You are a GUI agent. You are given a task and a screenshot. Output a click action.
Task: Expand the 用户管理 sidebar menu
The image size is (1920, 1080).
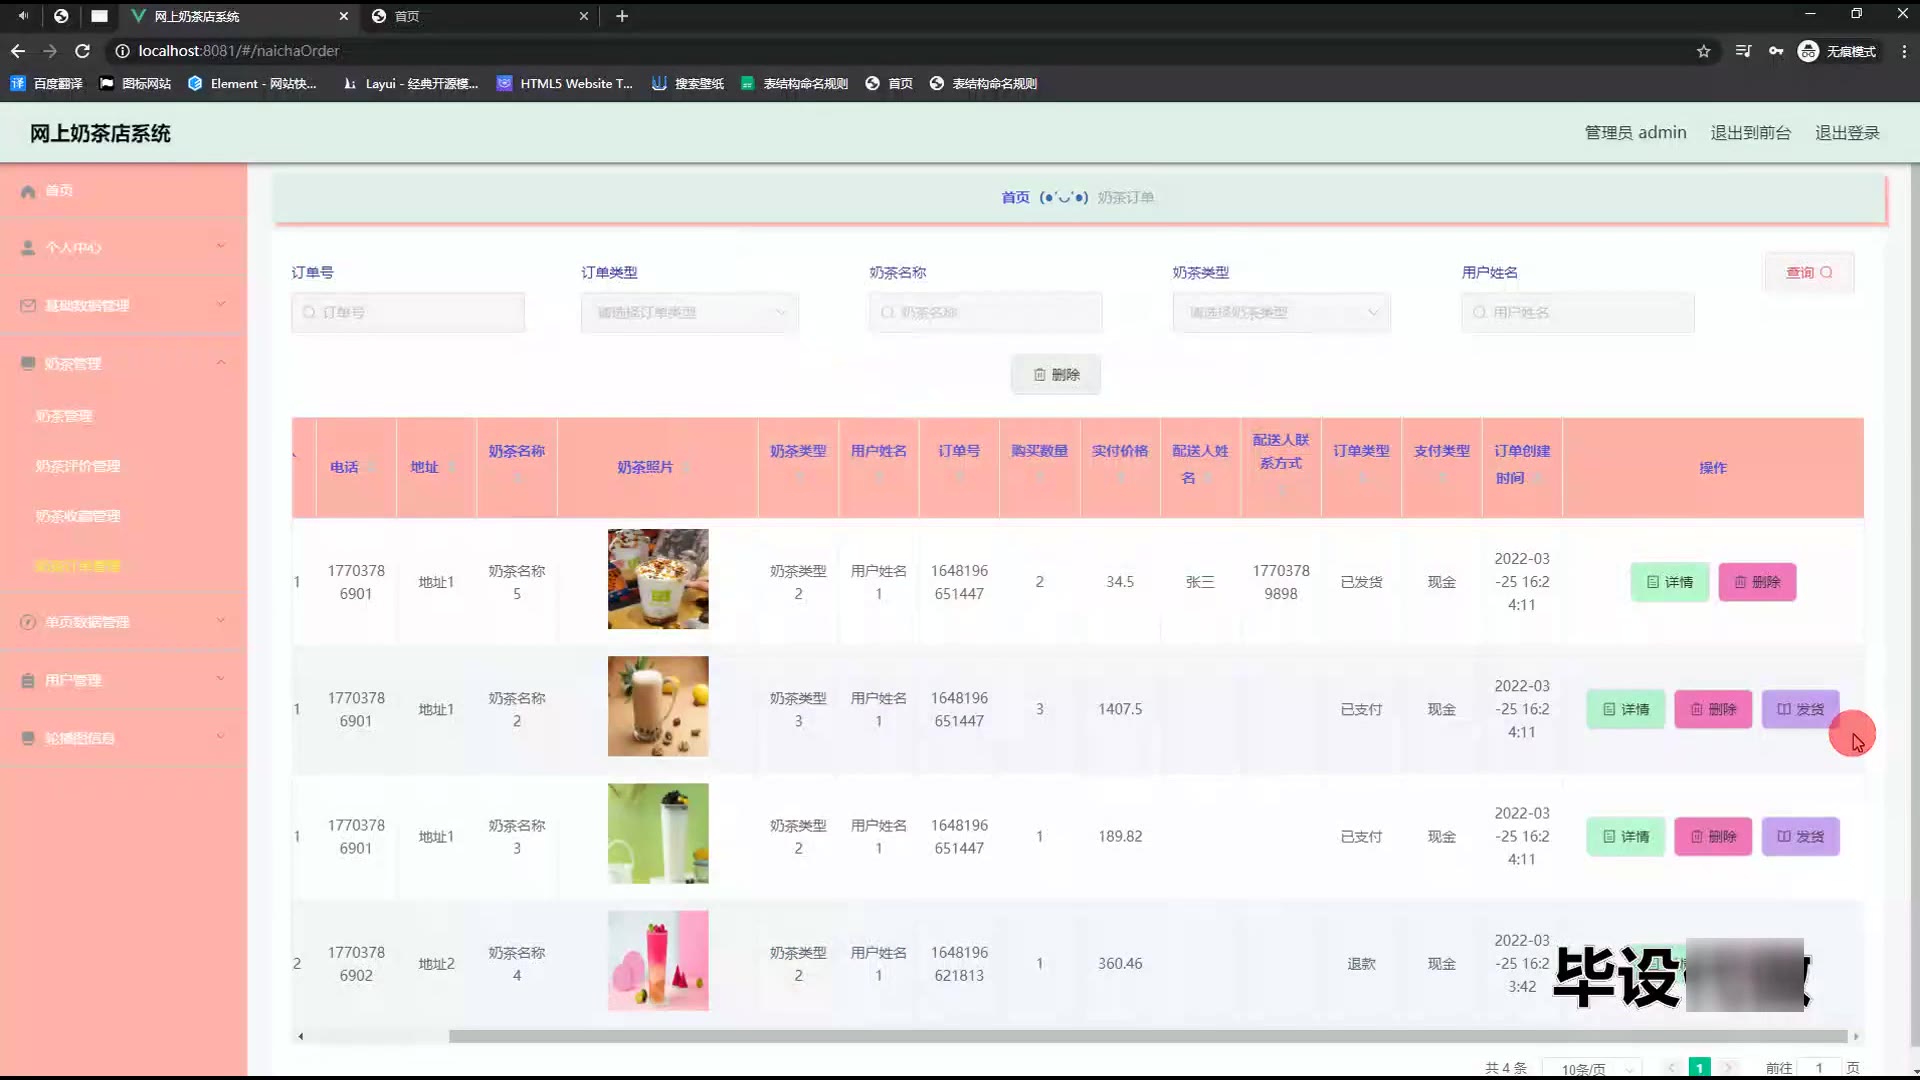point(123,680)
